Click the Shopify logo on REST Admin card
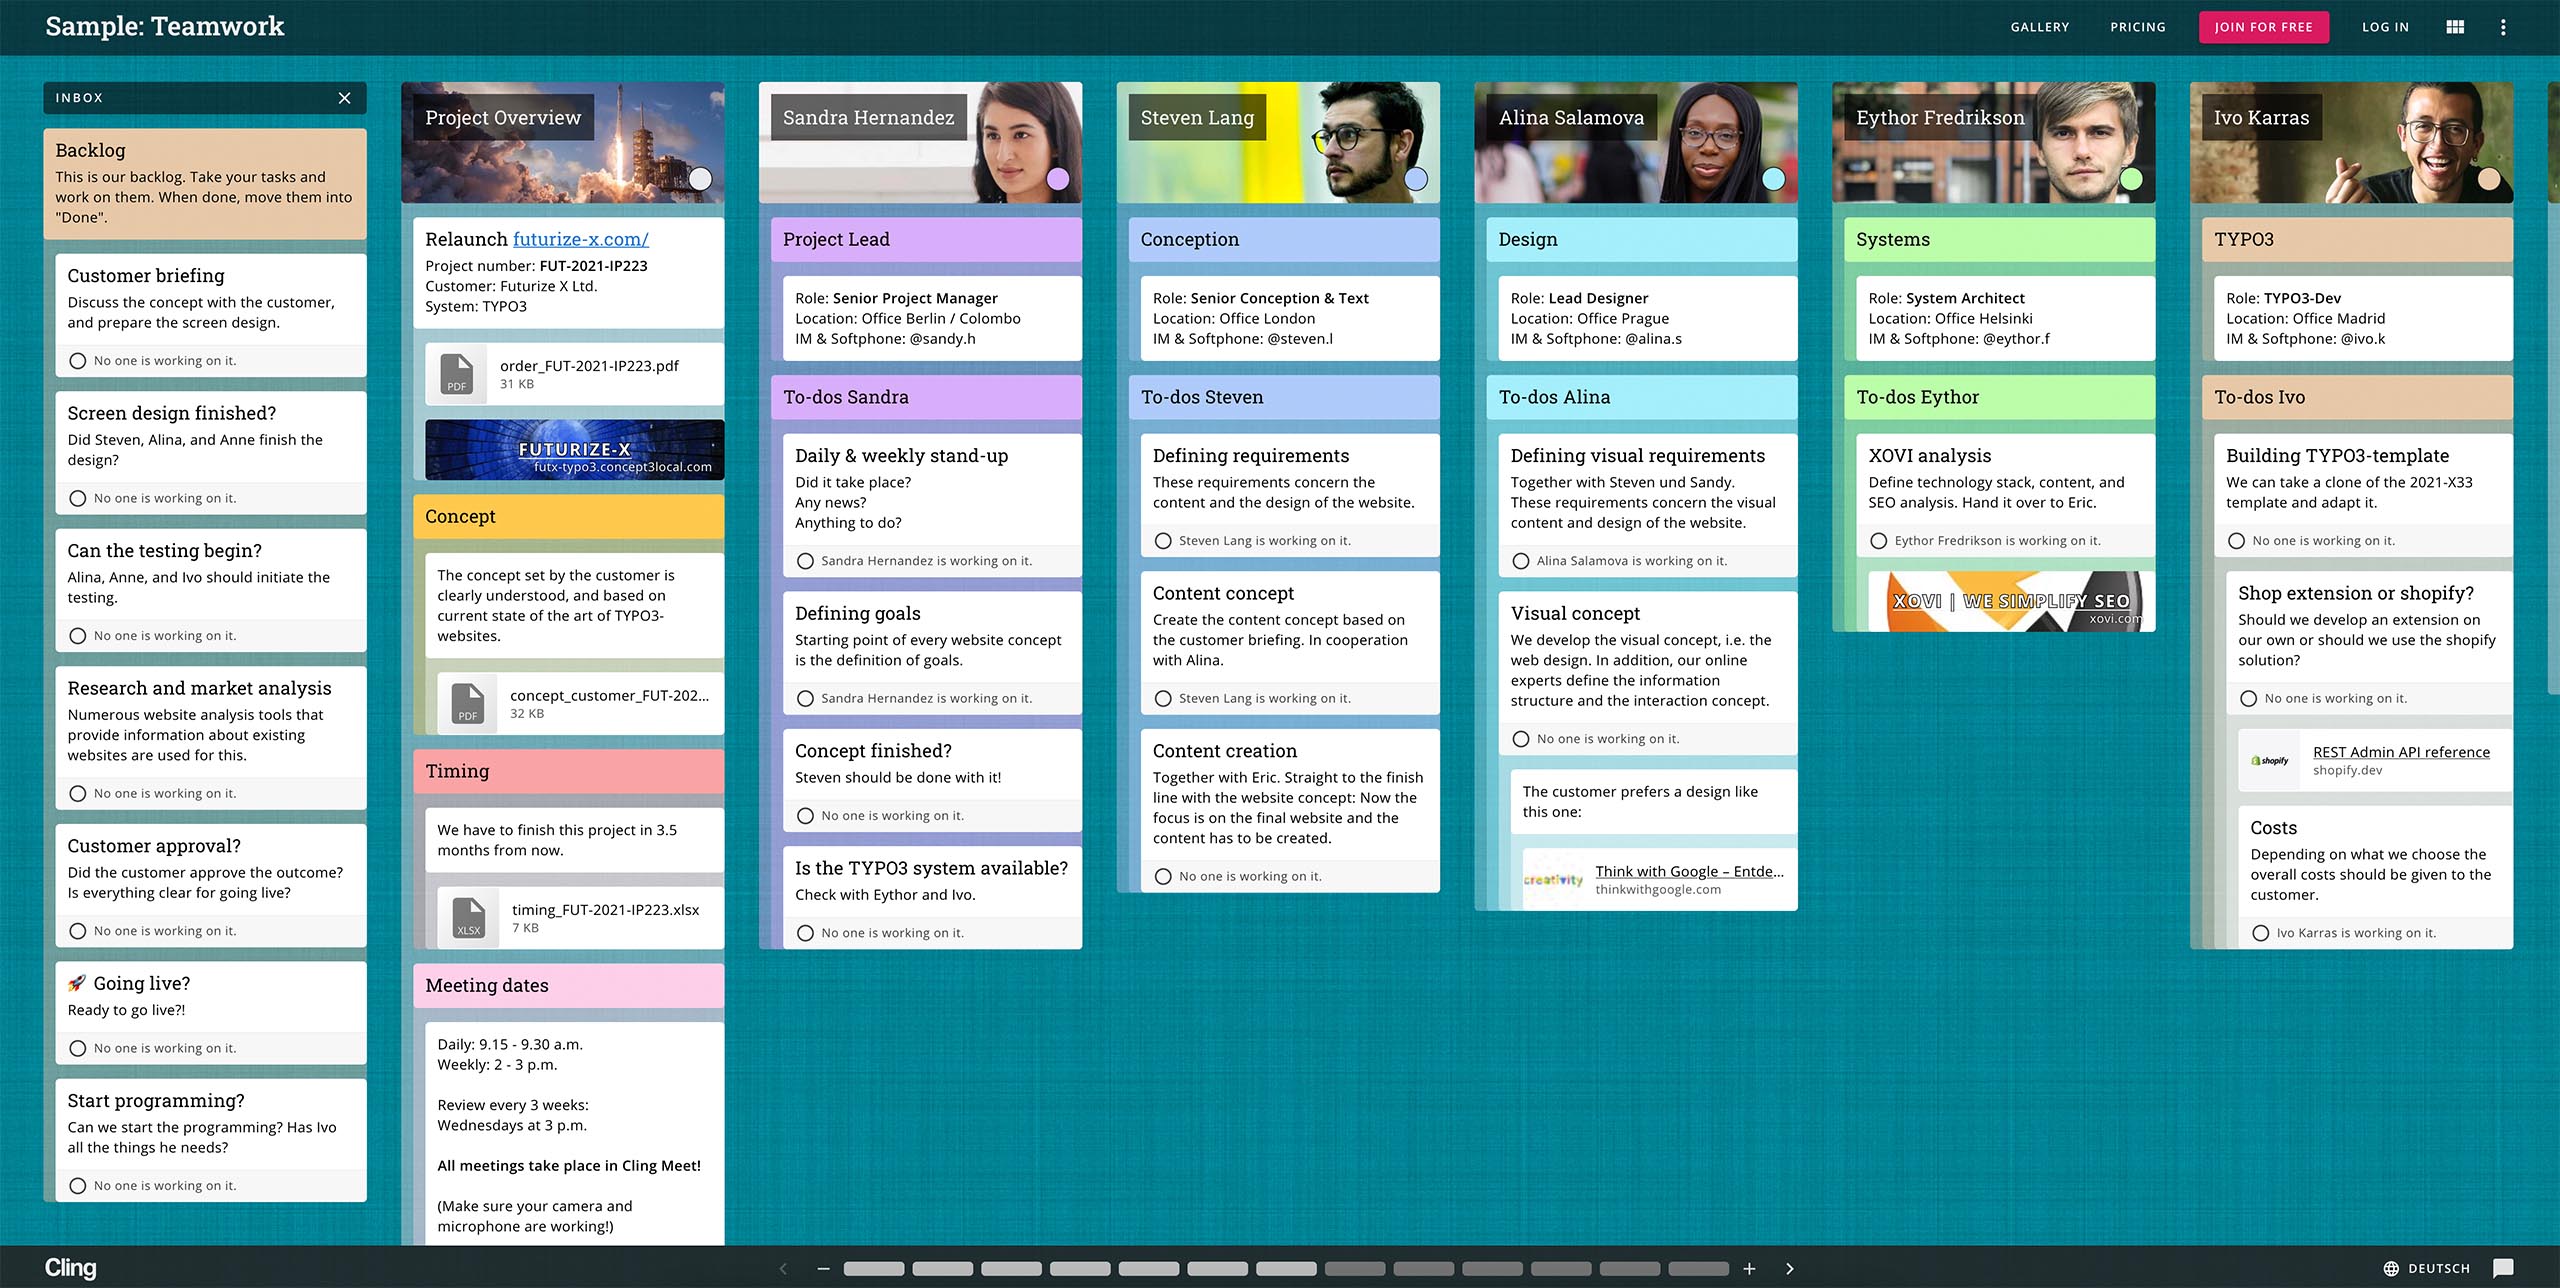Screen dimensions: 2560x1288 [x=2271, y=760]
